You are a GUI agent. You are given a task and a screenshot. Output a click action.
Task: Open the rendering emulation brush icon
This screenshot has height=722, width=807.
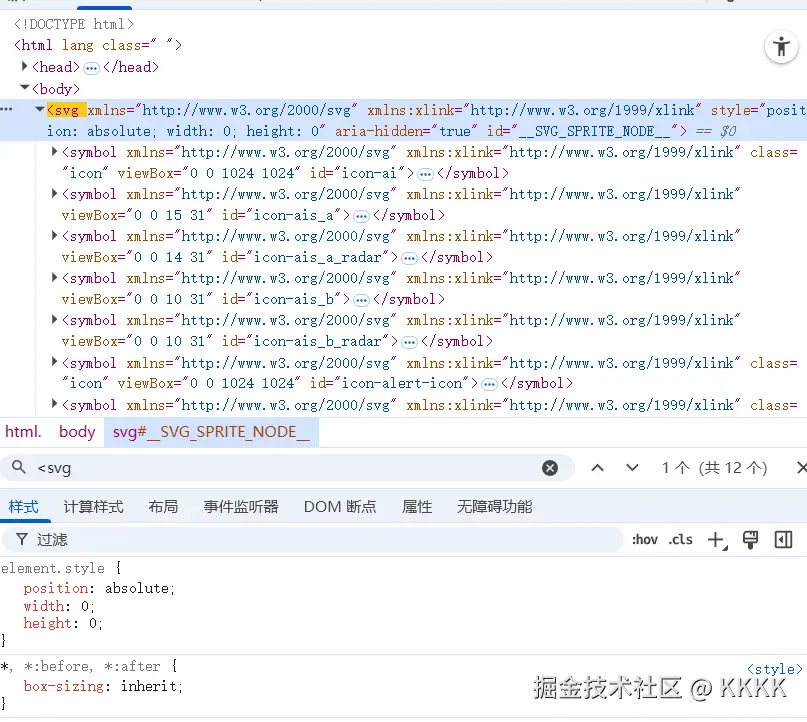pyautogui.click(x=750, y=540)
